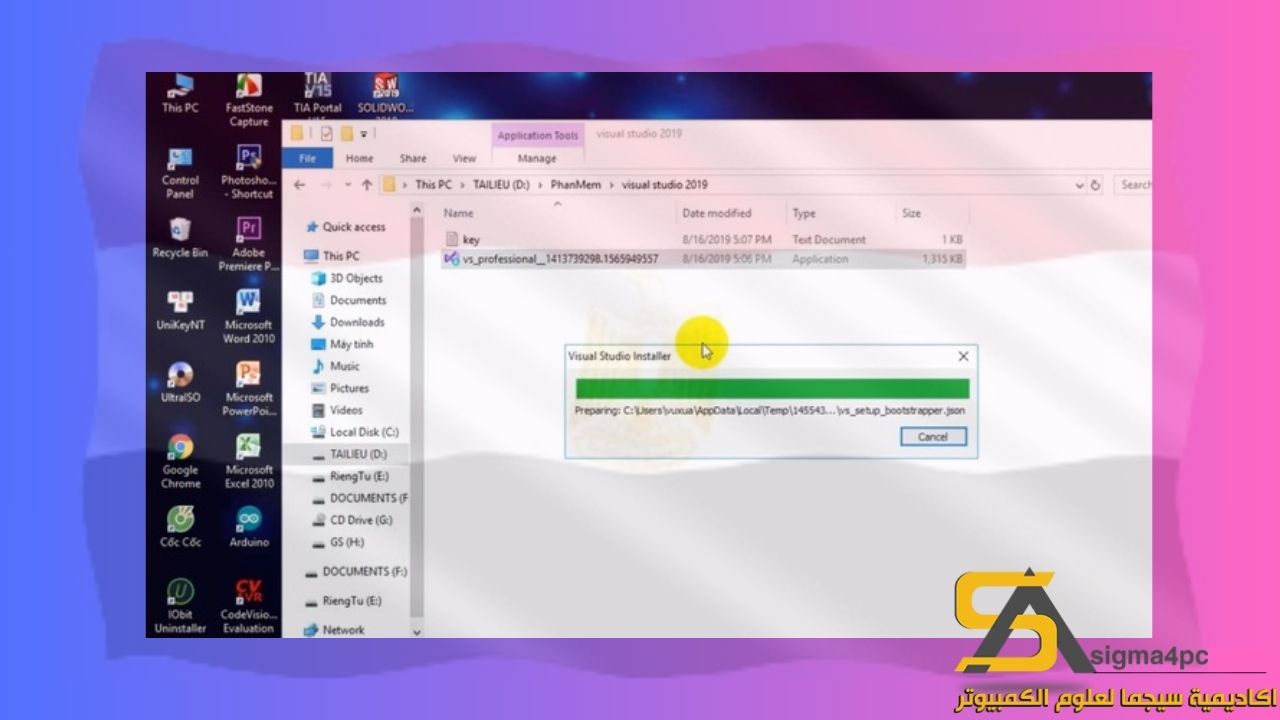Viewport: 1280px width, 720px height.
Task: Click the Up one level arrow
Action: [367, 185]
